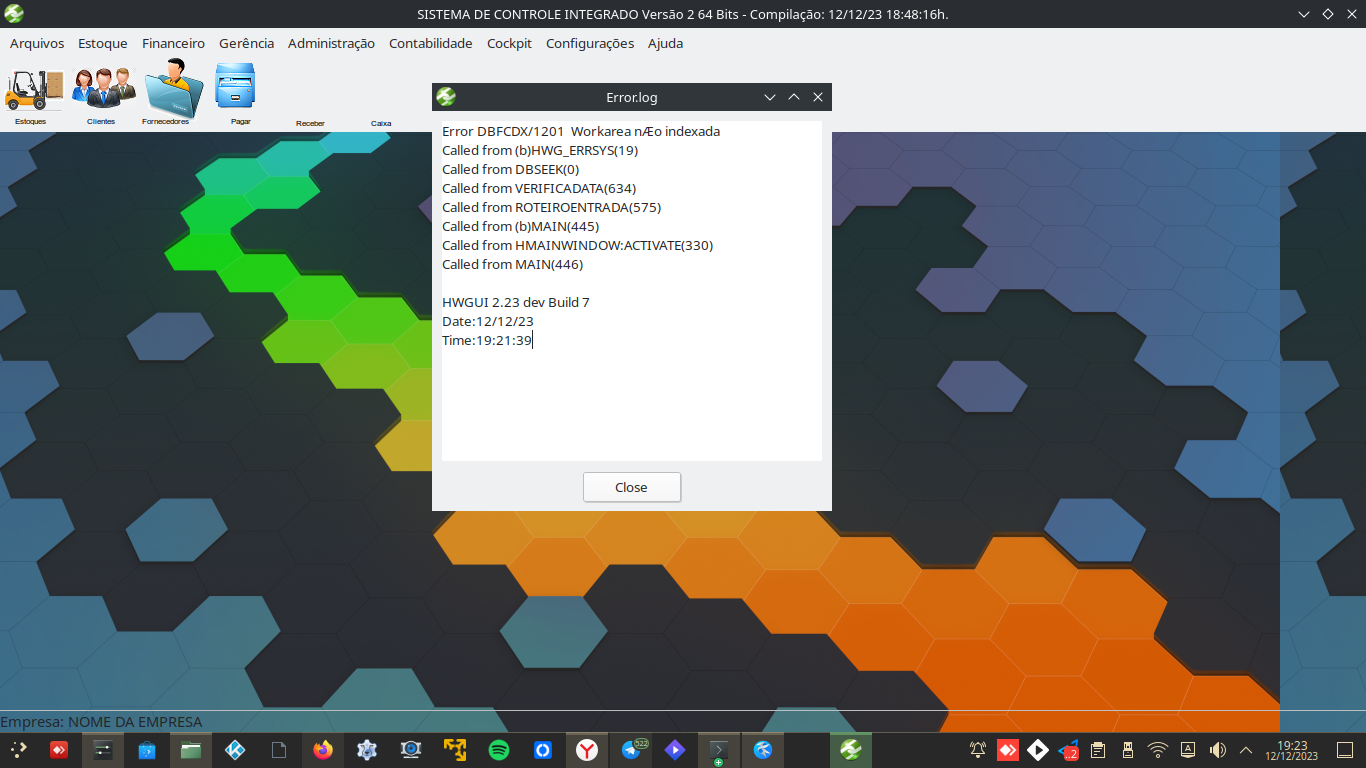Click the 'HMAINWINDOW:ACTIVATE(330)' log line
Screen dimensions: 1366x768
(x=578, y=245)
